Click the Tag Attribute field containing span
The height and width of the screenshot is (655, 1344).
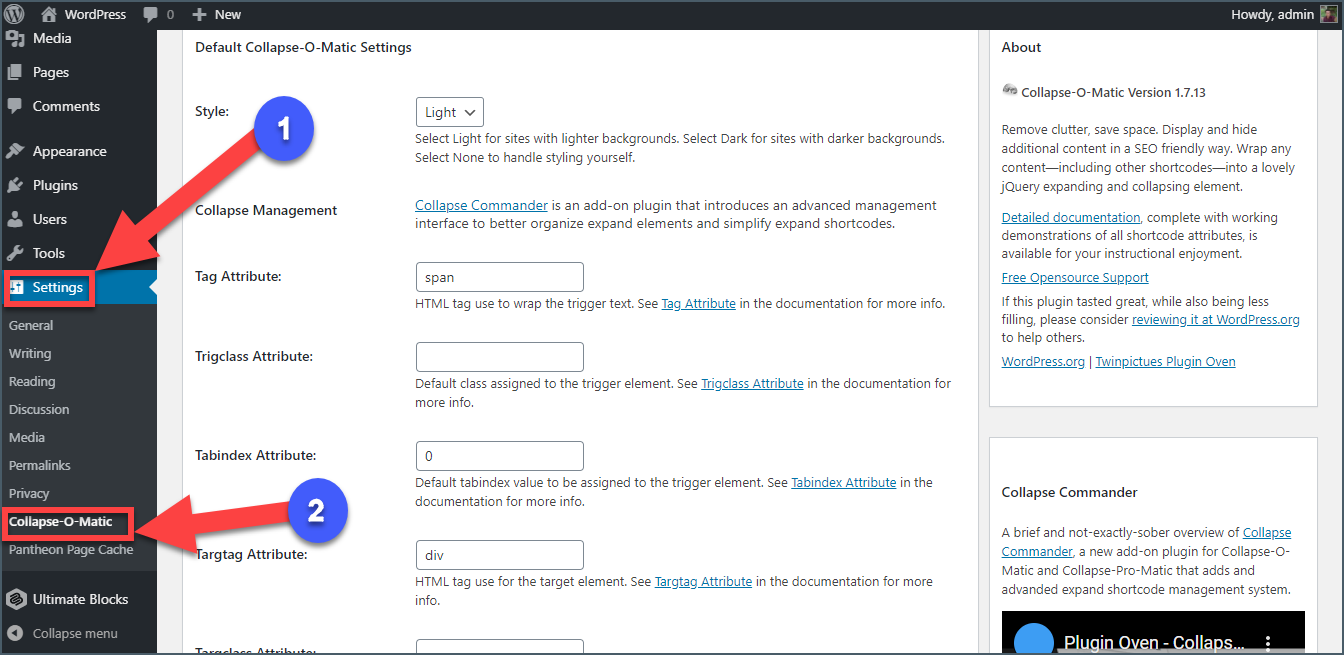point(500,277)
